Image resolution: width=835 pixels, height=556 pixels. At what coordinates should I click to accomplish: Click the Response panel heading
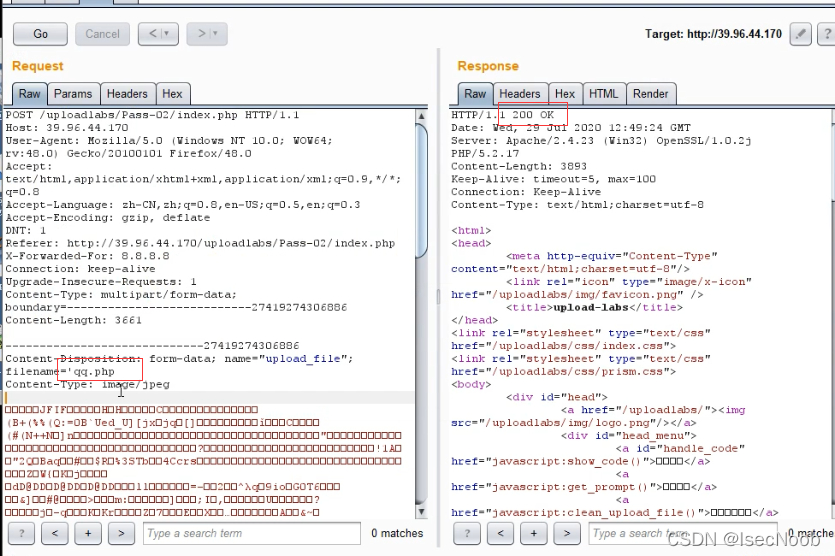488,66
